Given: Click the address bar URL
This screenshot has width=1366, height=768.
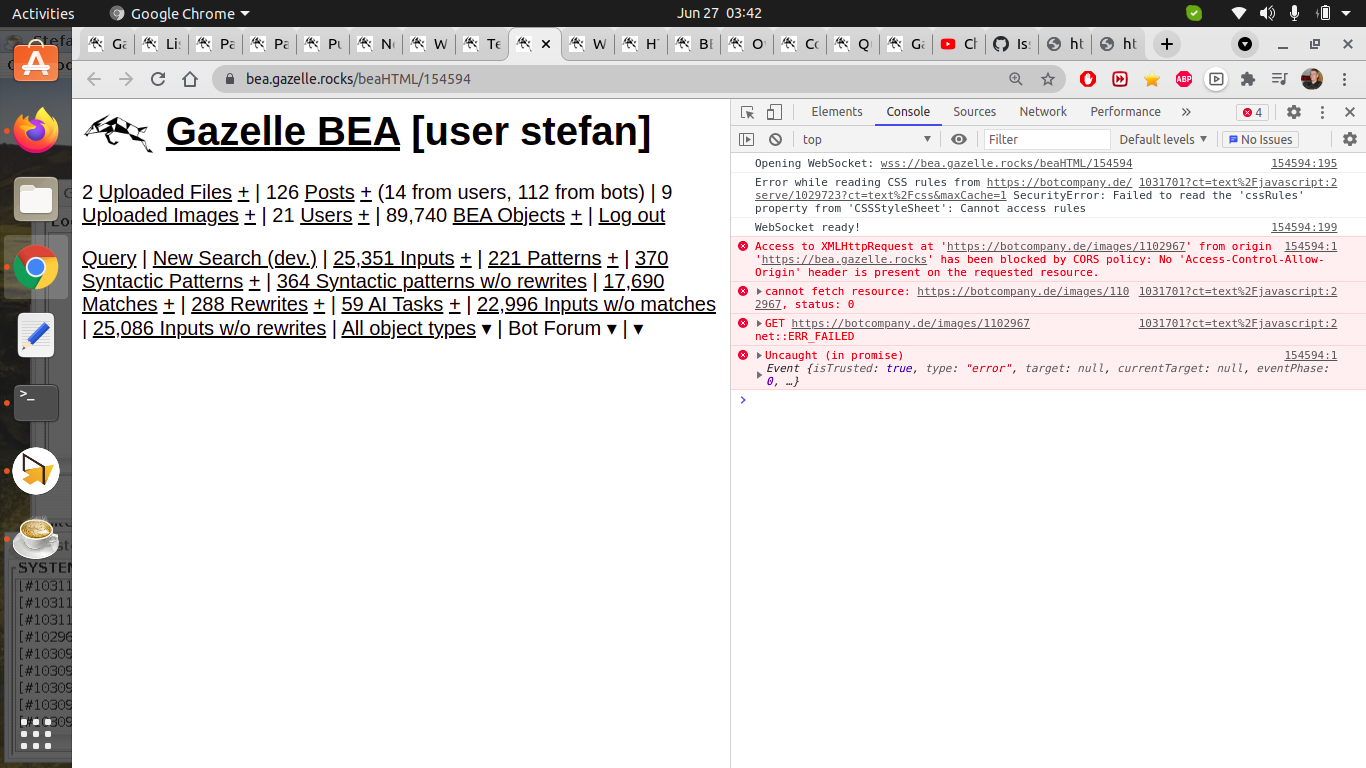Looking at the screenshot, I should coord(359,79).
